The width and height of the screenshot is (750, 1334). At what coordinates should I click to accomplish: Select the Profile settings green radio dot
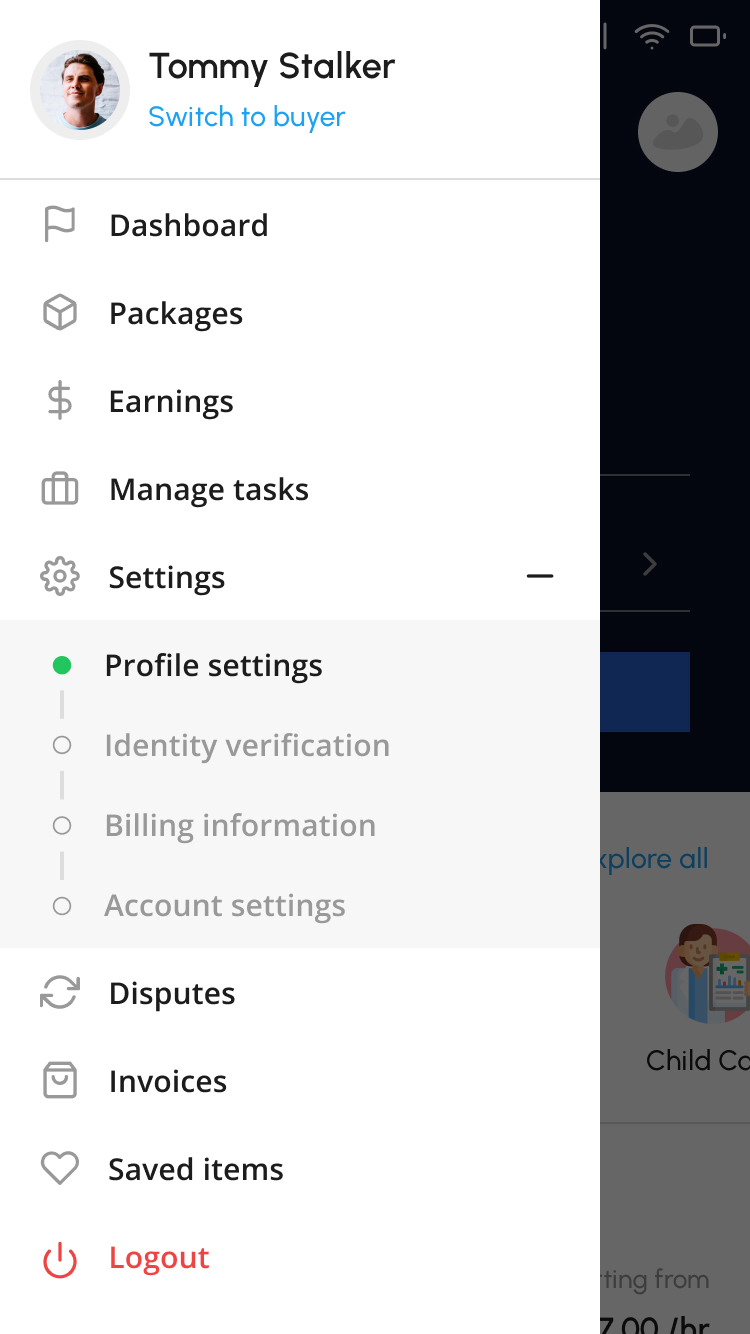coord(62,665)
